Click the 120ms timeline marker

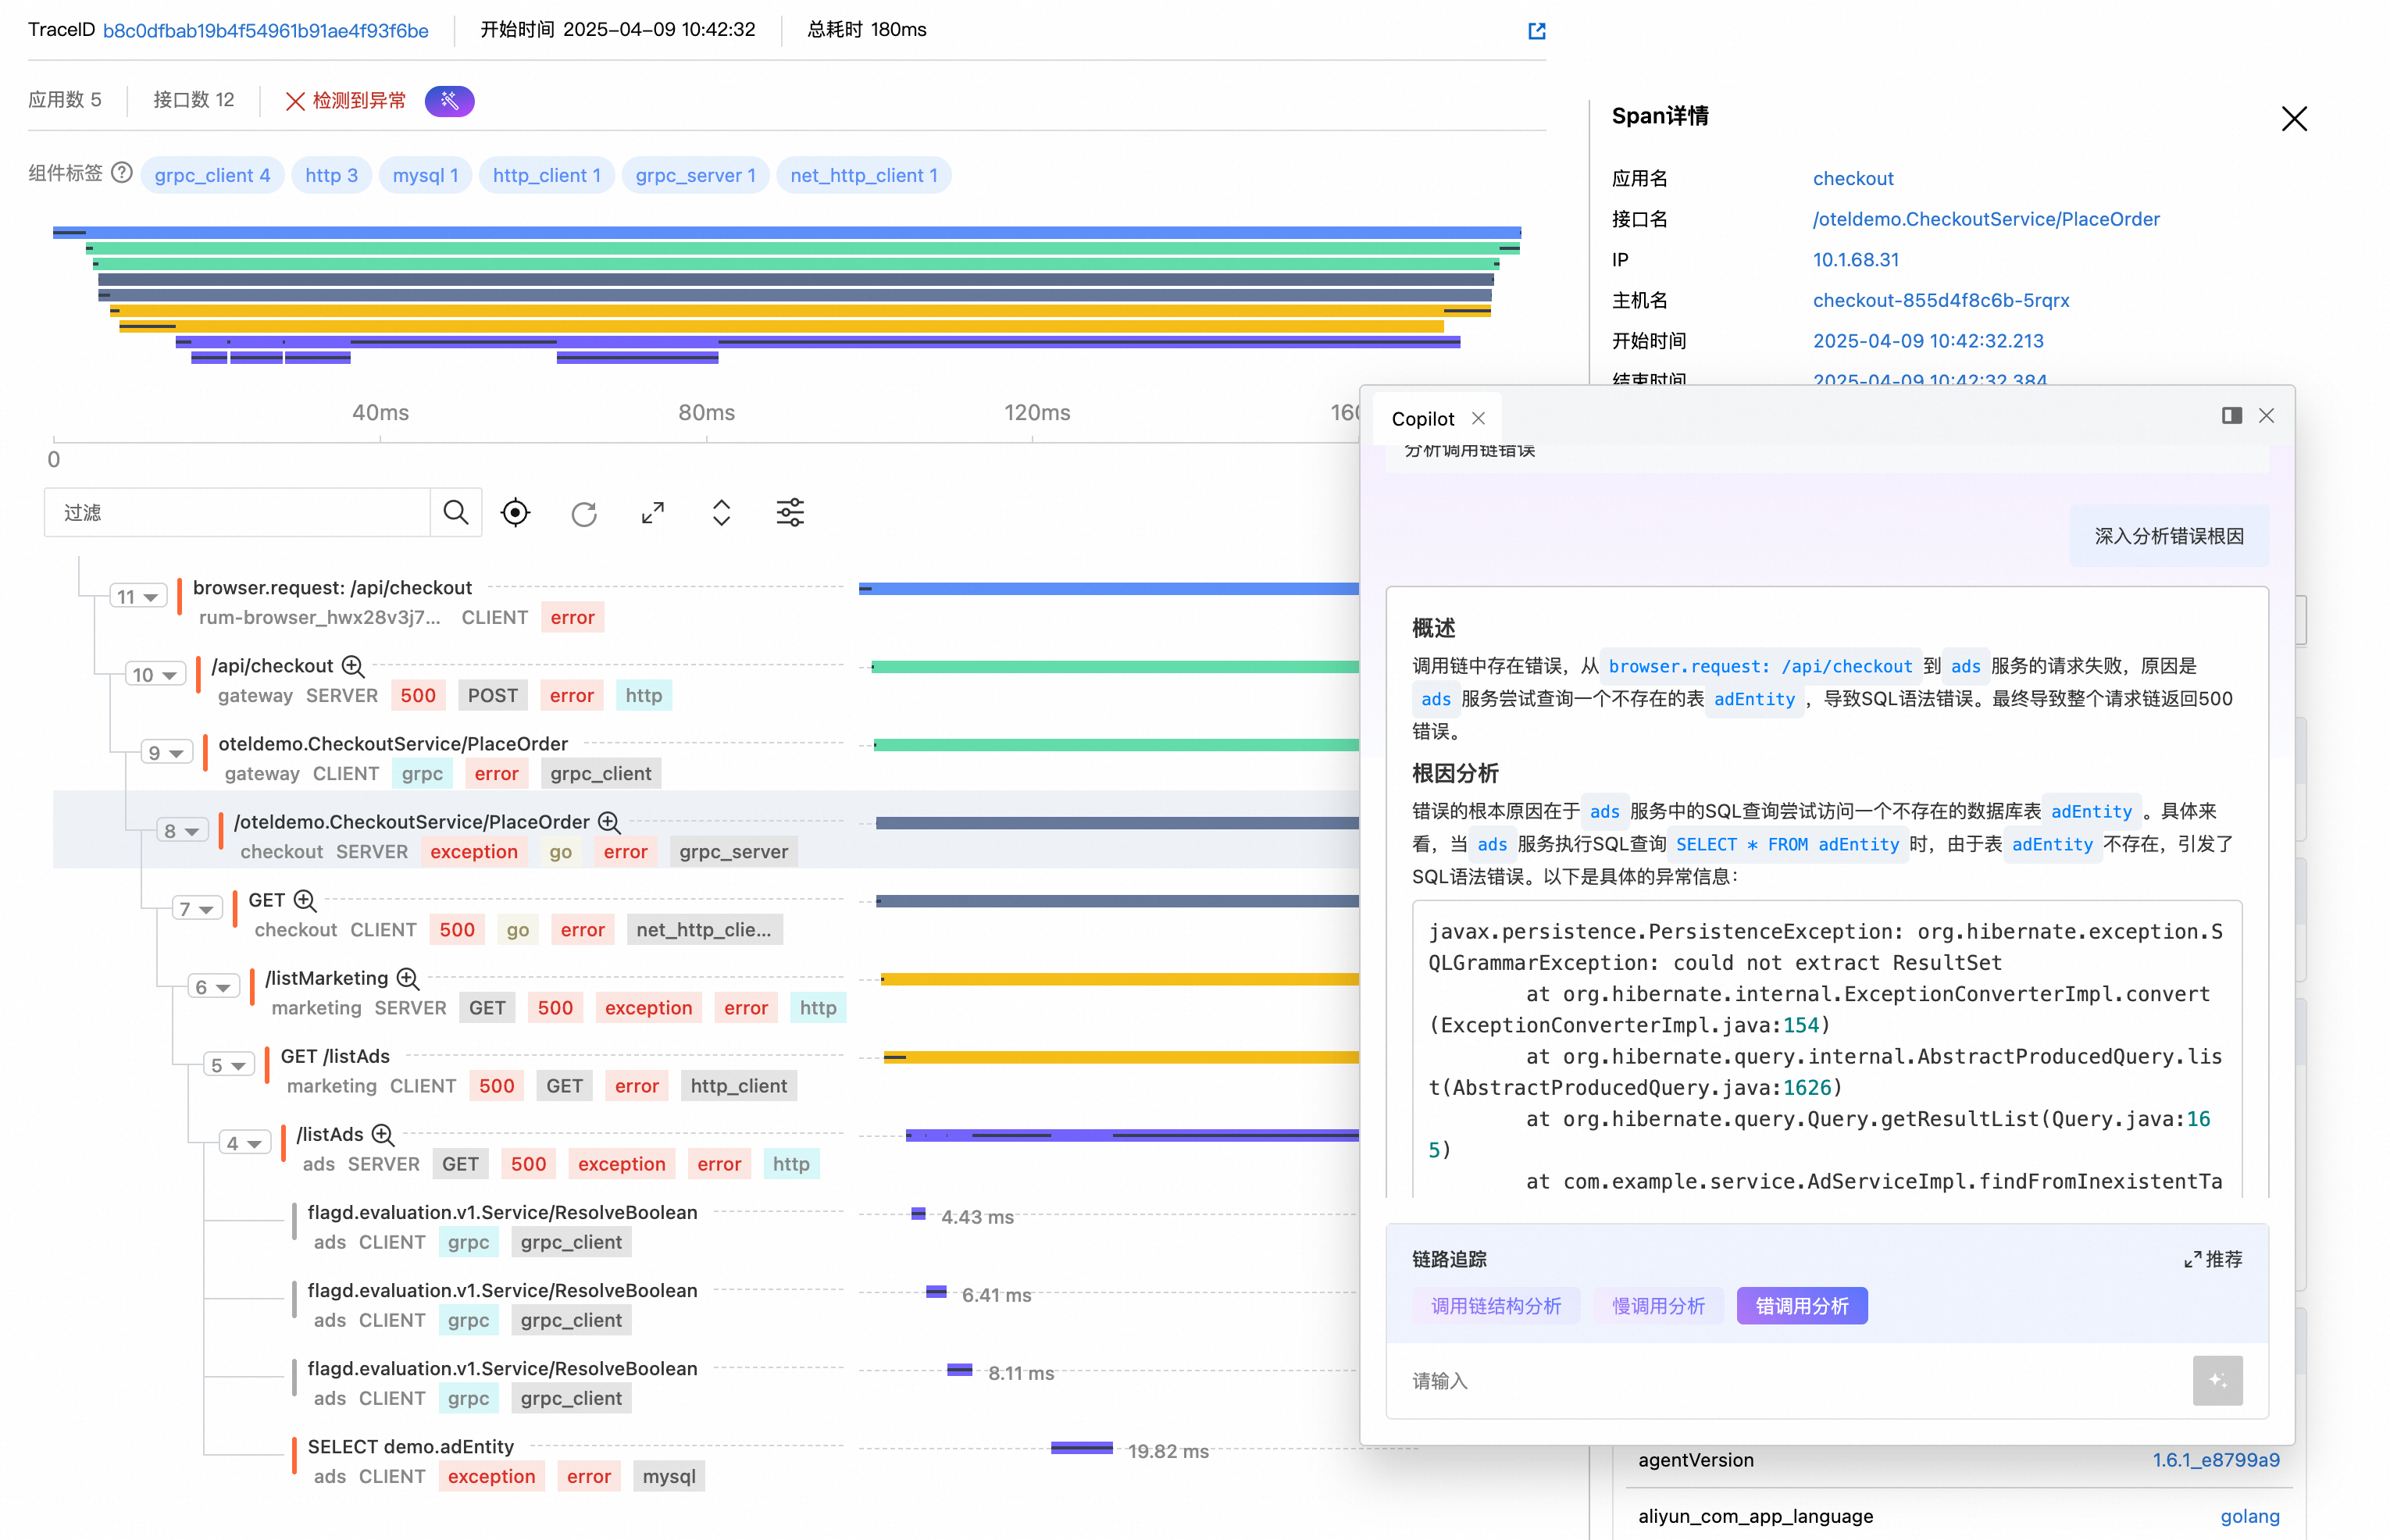click(x=1036, y=412)
